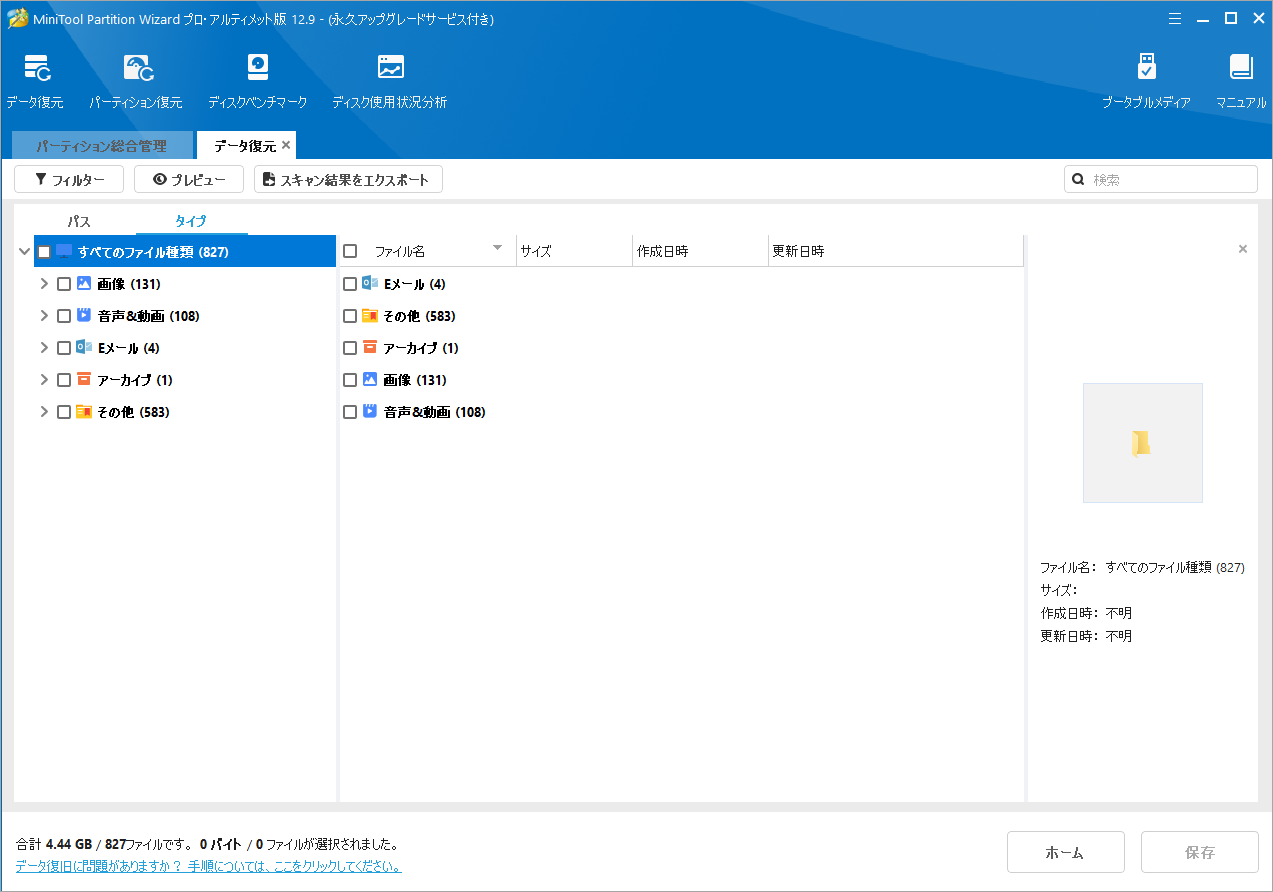The width and height of the screenshot is (1273, 892).
Task: Select the 画像 (131) tree row
Action: click(185, 284)
